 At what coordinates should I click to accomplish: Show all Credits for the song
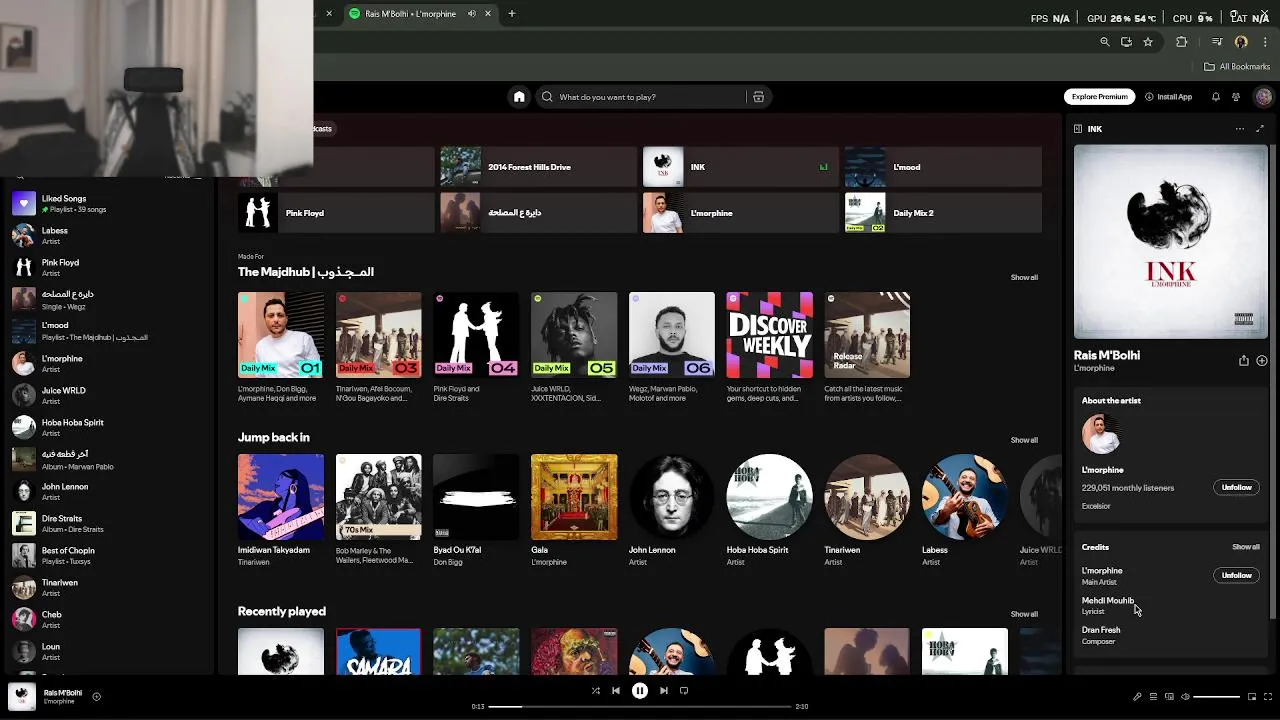pos(1246,547)
